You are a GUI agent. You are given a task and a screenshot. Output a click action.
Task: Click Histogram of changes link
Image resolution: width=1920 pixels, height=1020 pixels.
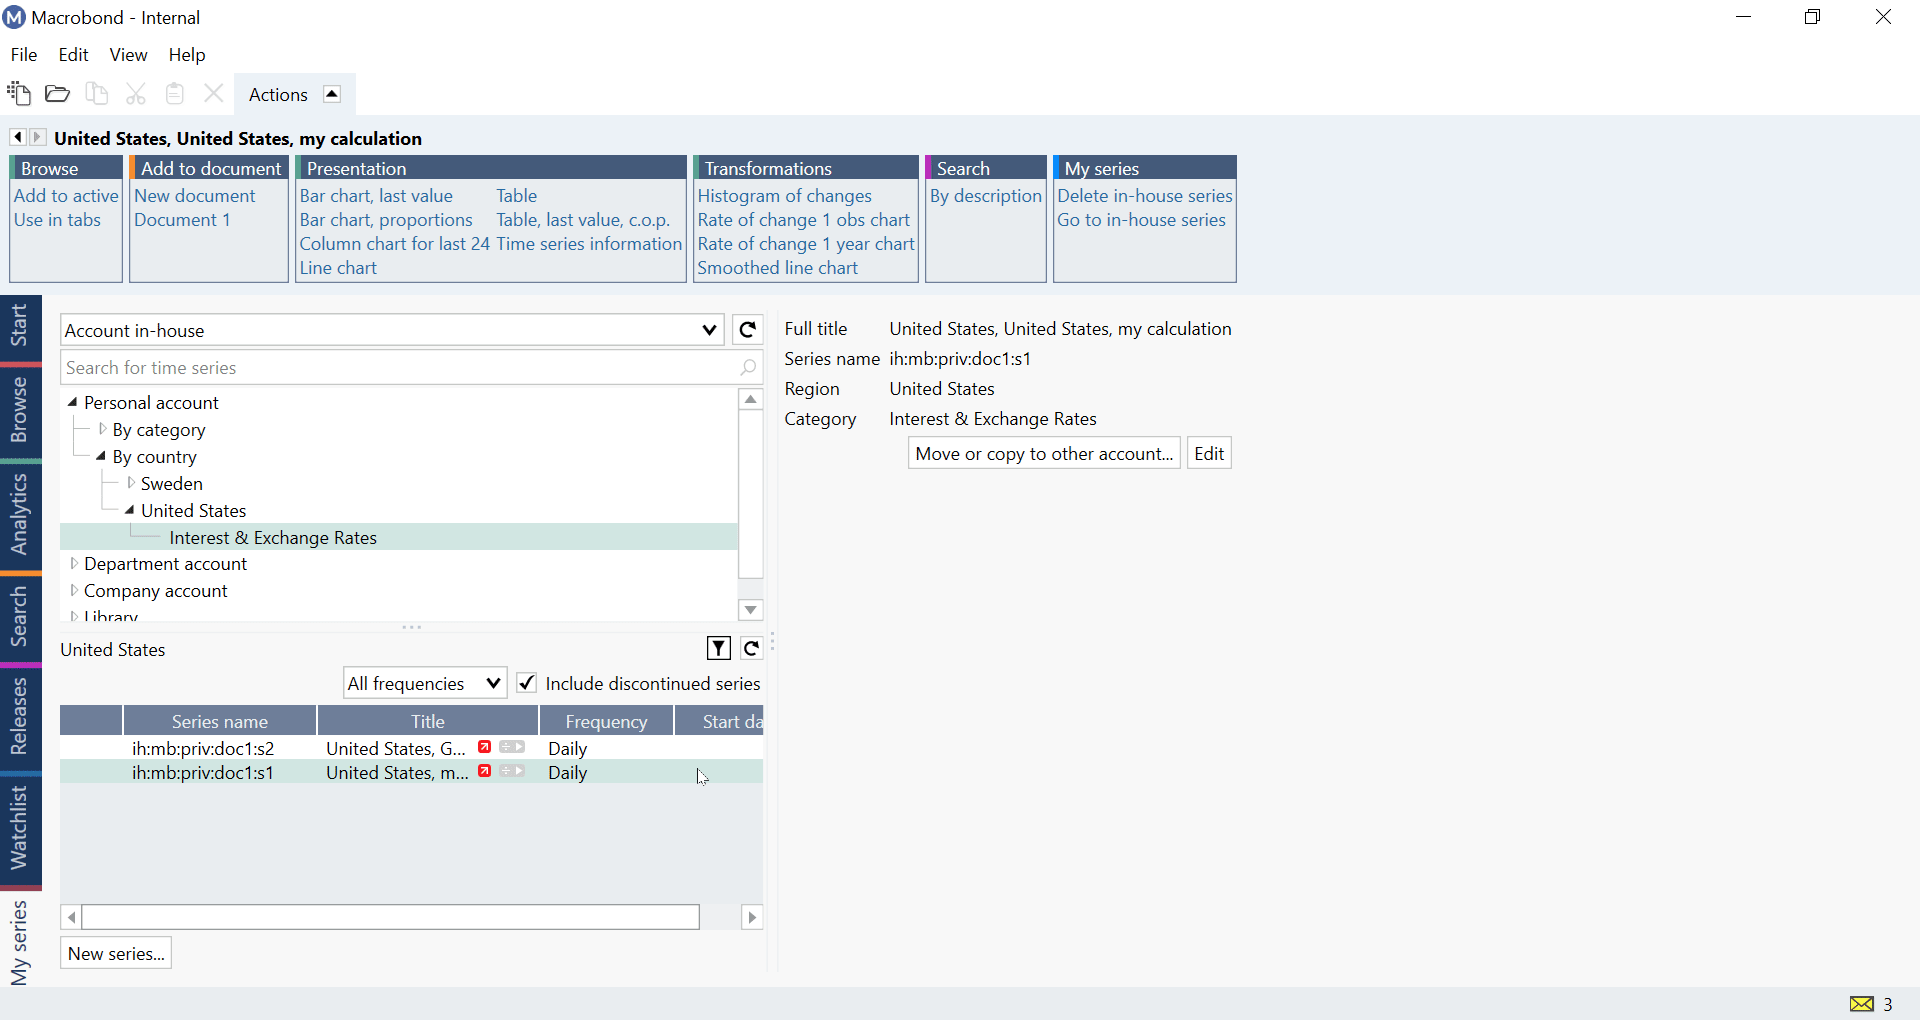[x=785, y=196]
